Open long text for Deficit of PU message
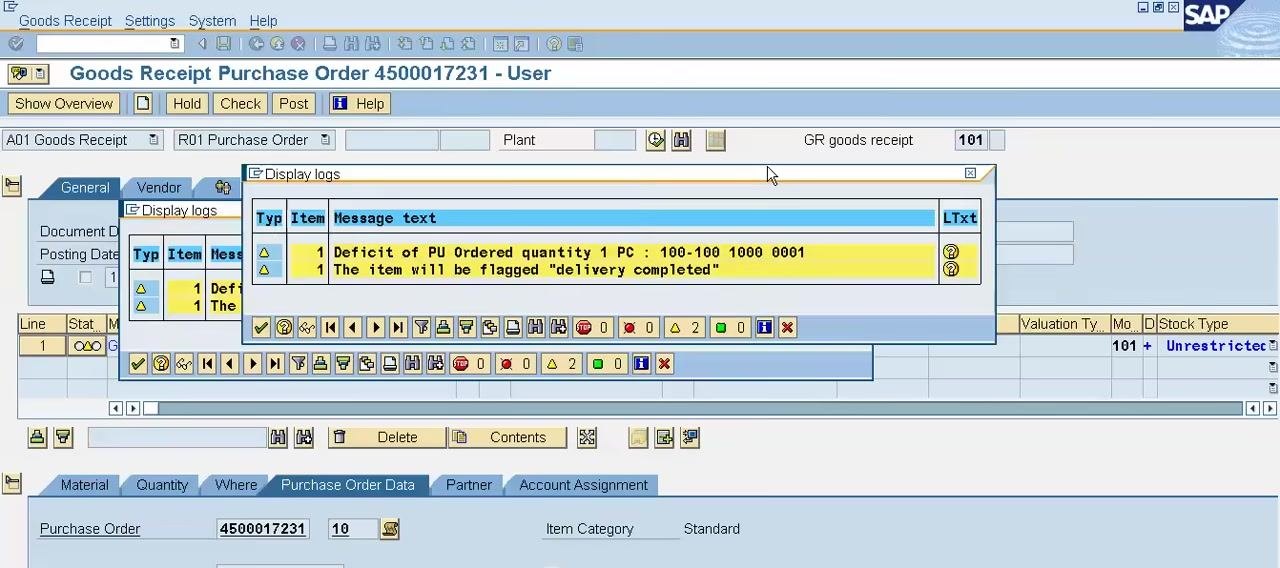1280x568 pixels. (x=951, y=252)
